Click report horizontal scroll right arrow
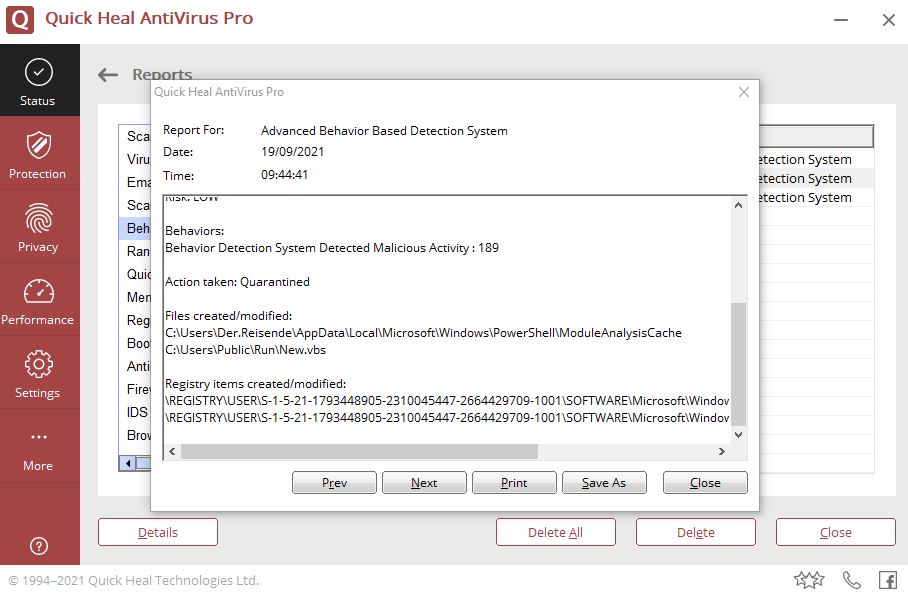Image resolution: width=908 pixels, height=593 pixels. tap(722, 451)
